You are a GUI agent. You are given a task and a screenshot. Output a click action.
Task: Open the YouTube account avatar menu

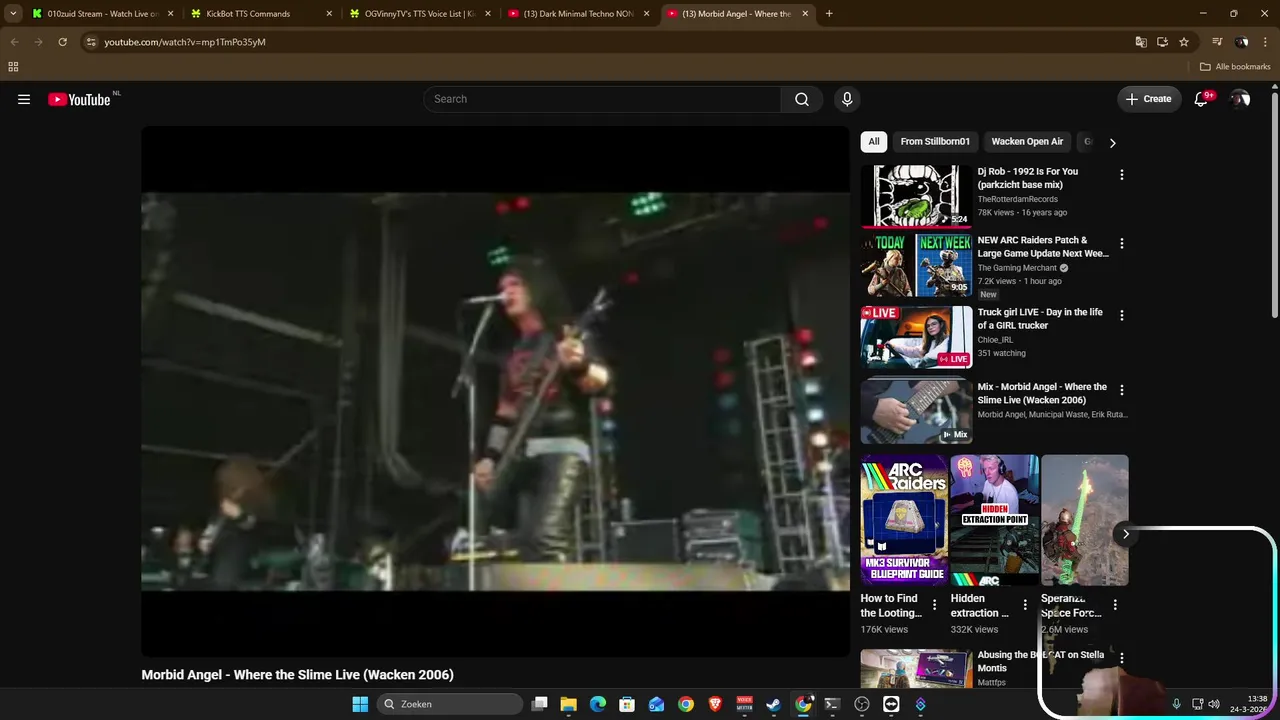pos(1240,99)
